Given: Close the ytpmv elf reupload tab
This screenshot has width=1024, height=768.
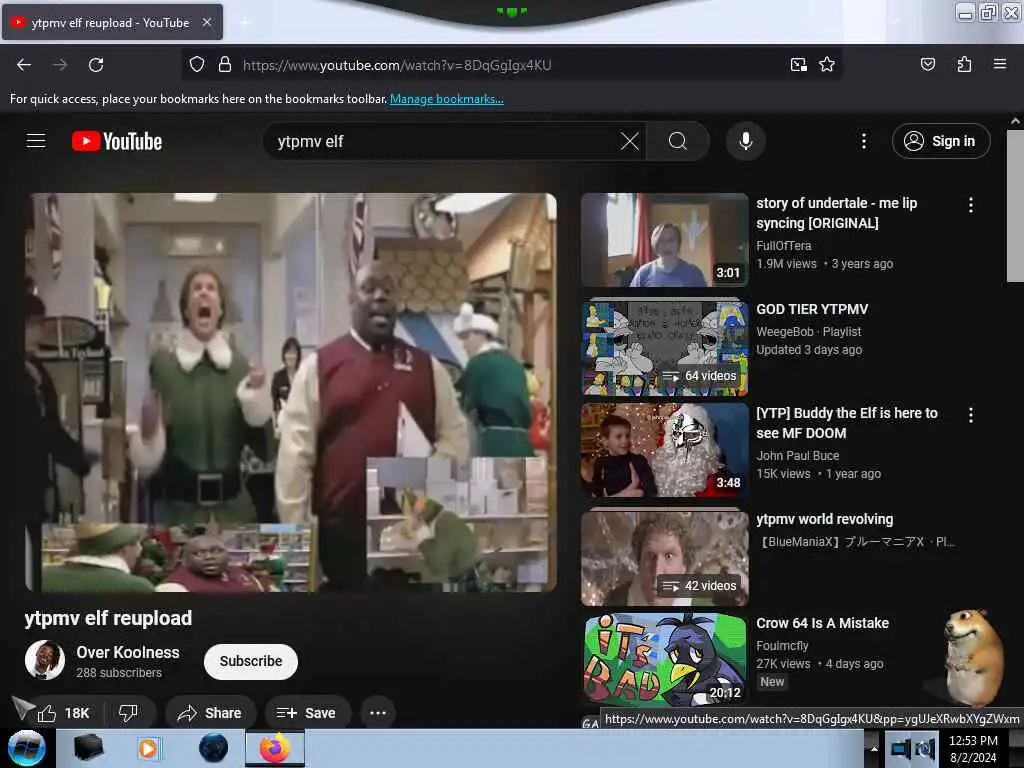Looking at the screenshot, I should (x=207, y=22).
